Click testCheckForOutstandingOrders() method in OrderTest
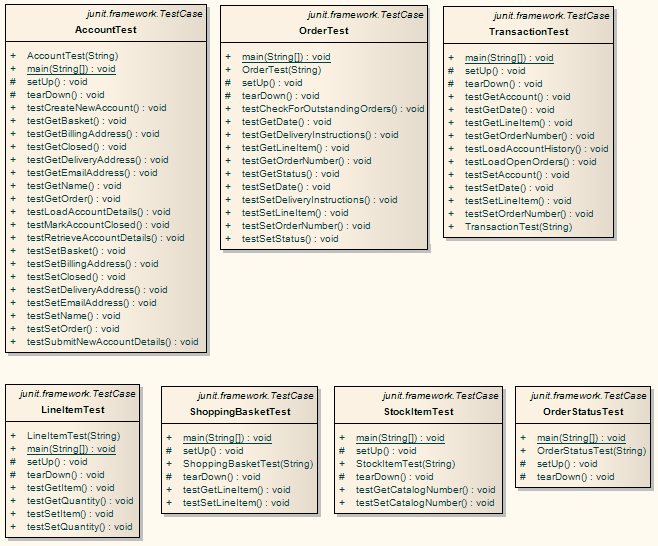Viewport: 658px width, 546px height. tap(333, 109)
